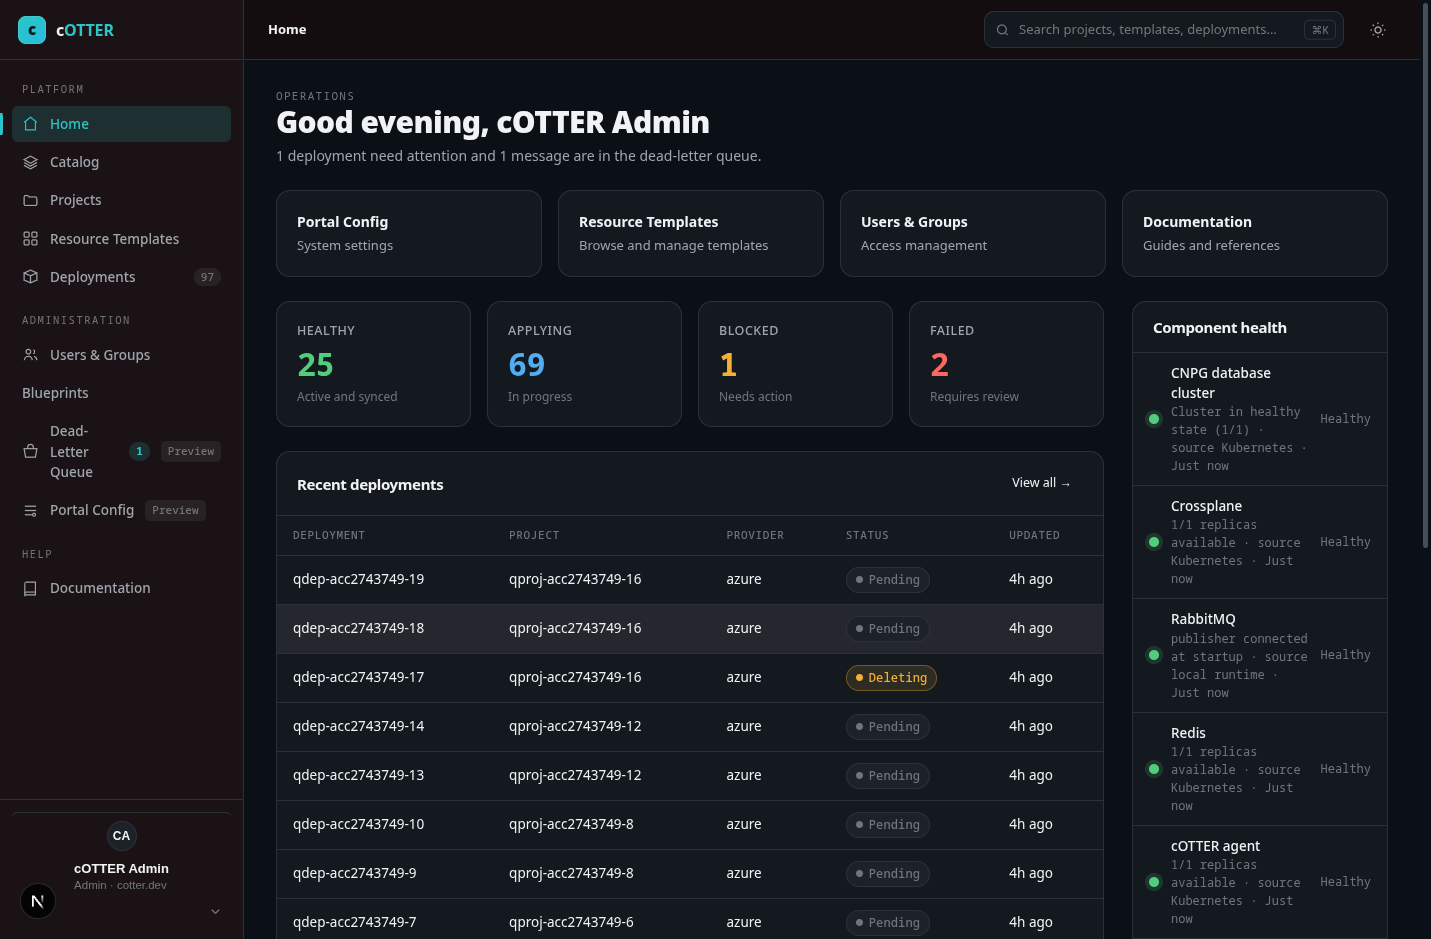Open Catalog in the sidebar
Viewport: 1431px width, 939px height.
pyautogui.click(x=121, y=162)
